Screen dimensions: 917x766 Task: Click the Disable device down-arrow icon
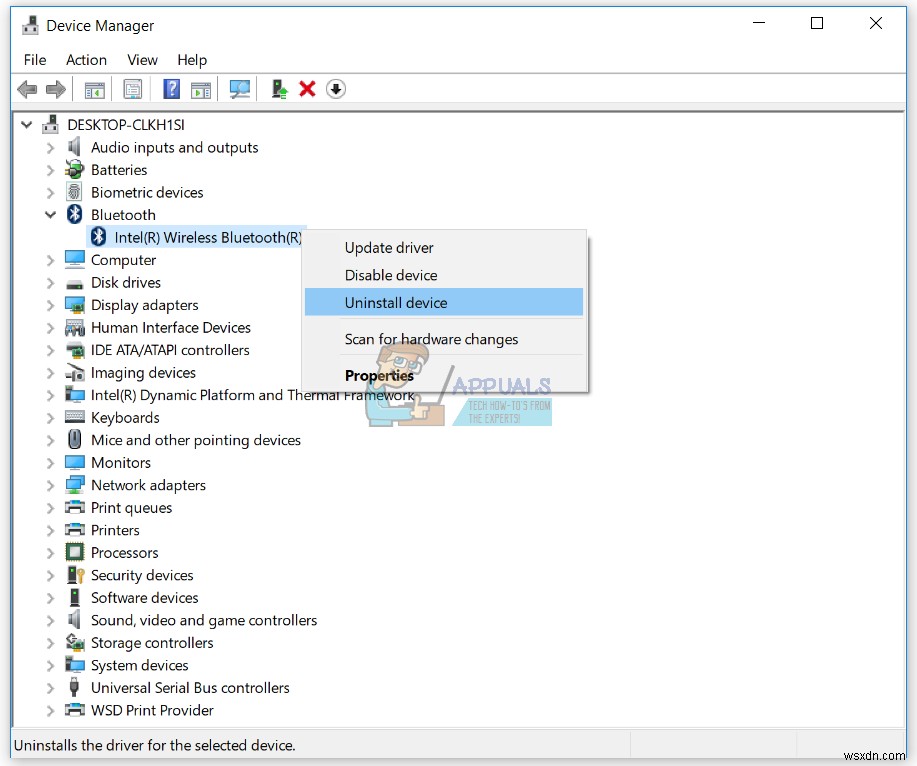pos(336,89)
